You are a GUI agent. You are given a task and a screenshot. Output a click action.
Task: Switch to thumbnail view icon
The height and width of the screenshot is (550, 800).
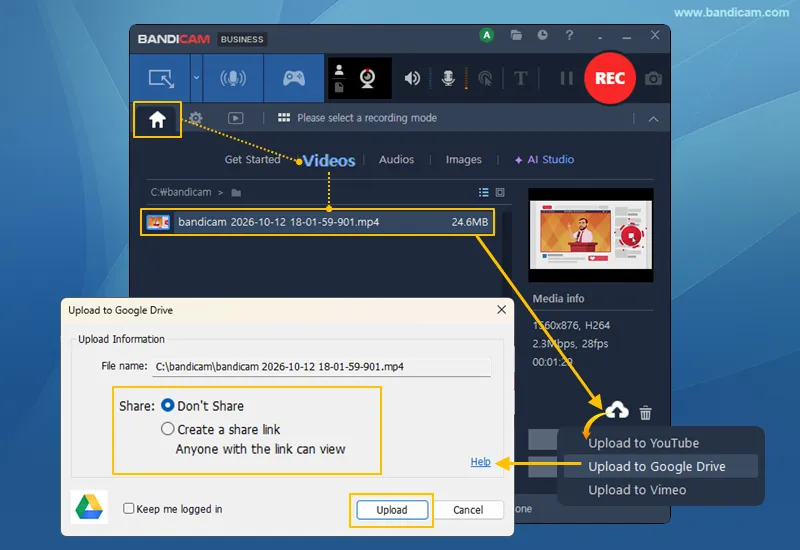coord(500,192)
